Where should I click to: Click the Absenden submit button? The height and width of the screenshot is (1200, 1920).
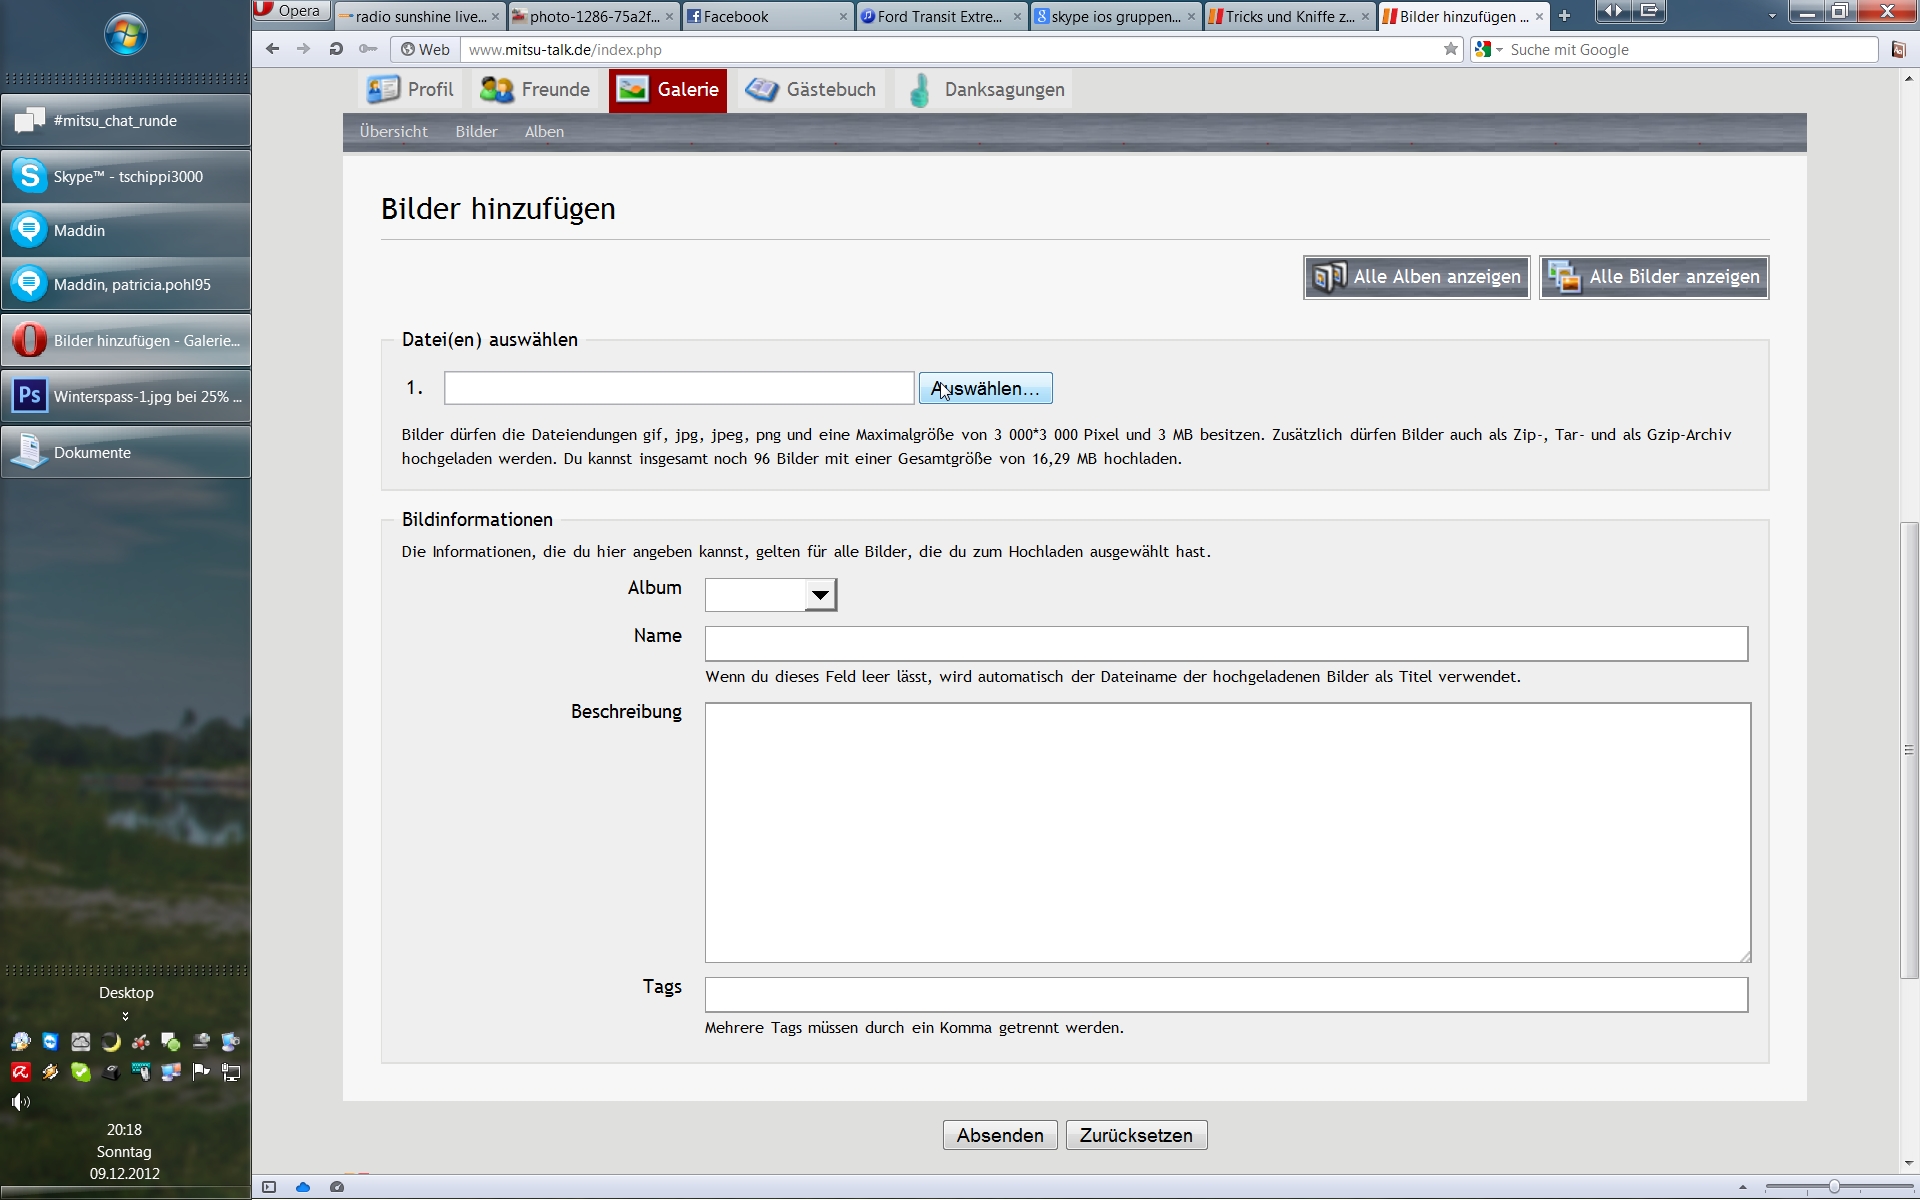pos(999,1135)
